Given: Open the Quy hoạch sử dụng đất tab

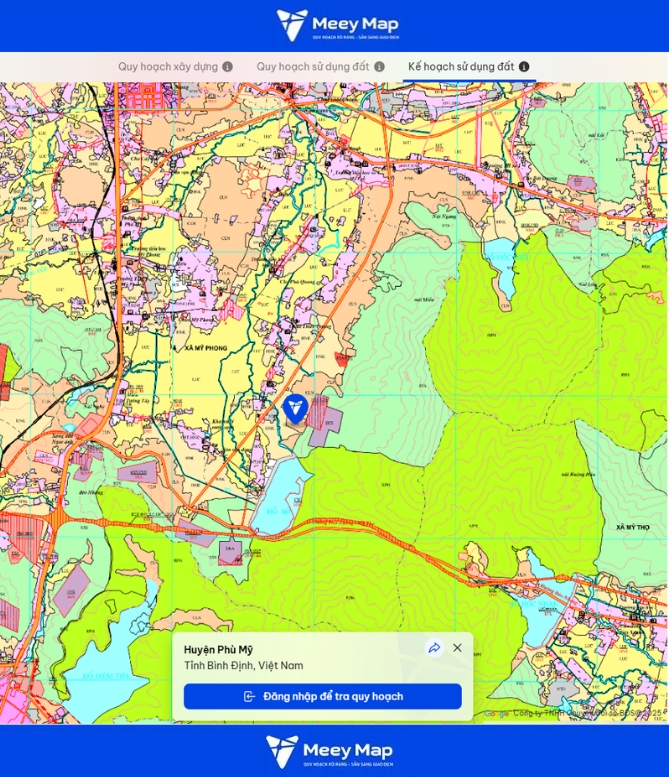Looking at the screenshot, I should pyautogui.click(x=312, y=67).
